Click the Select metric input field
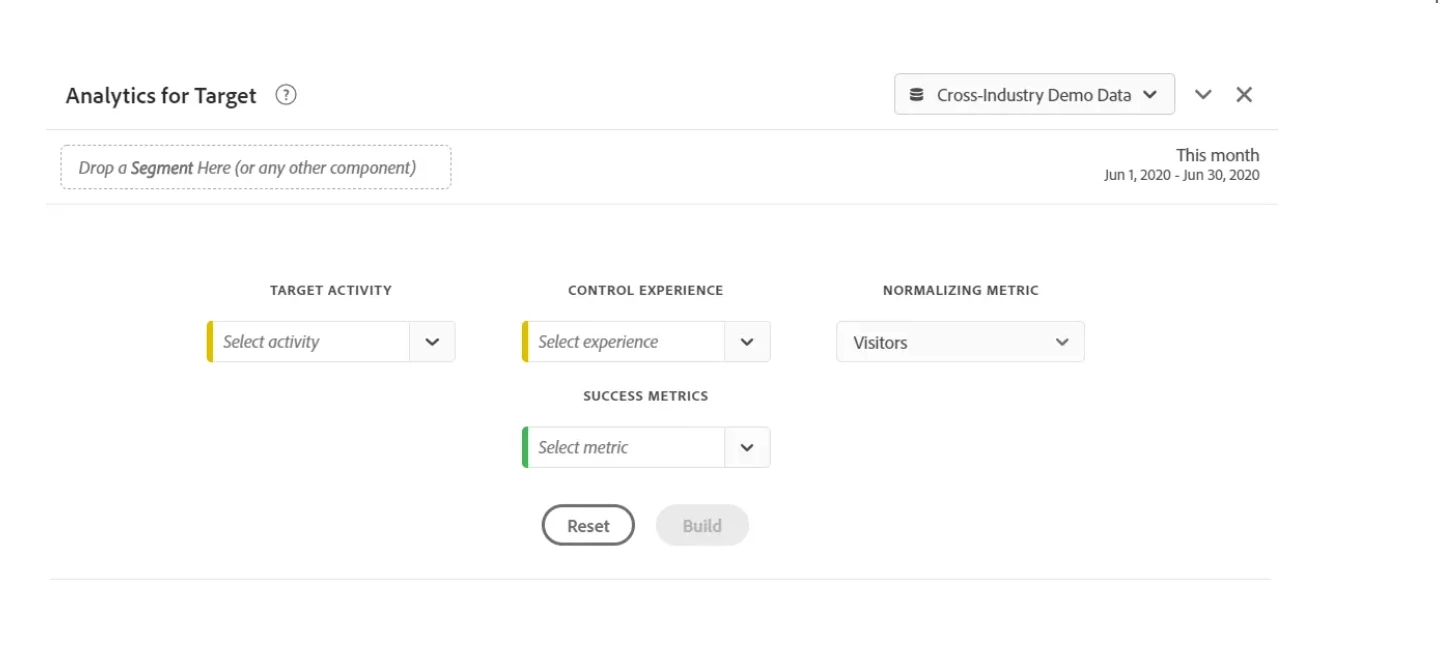 pos(625,448)
